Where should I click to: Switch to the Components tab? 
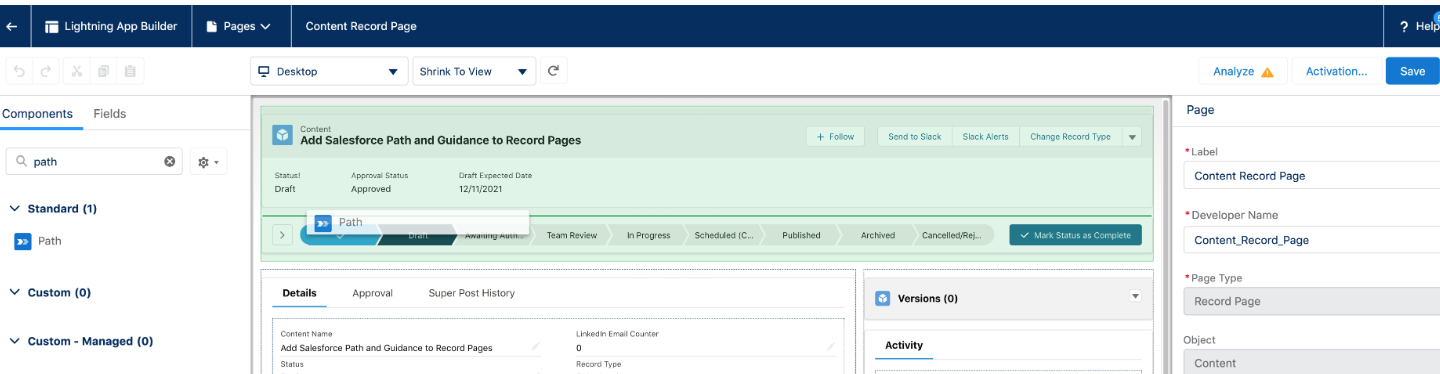pyautogui.click(x=37, y=114)
